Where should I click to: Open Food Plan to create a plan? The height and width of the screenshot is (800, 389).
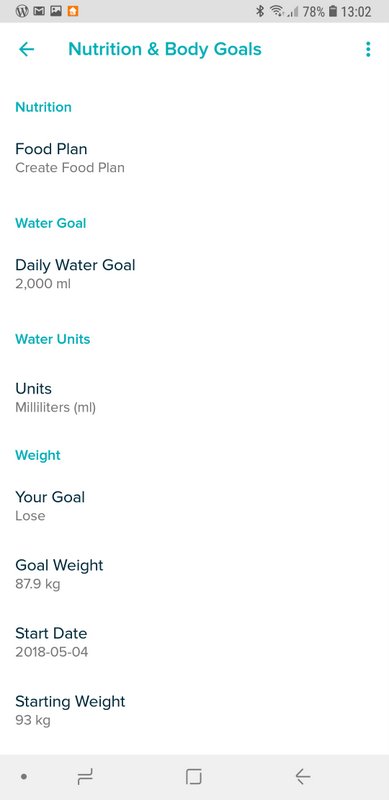coord(194,158)
